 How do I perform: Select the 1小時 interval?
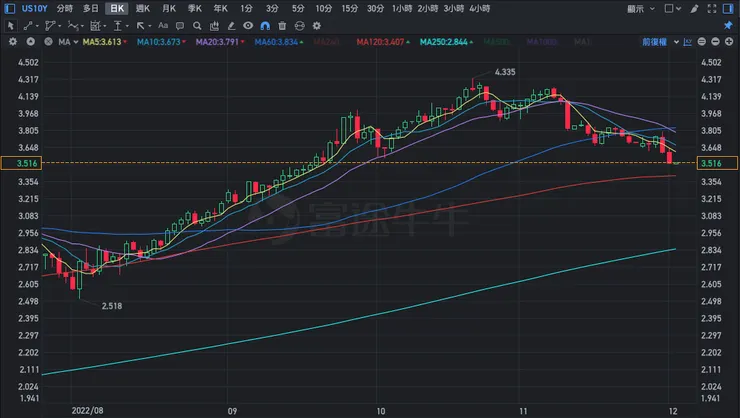[x=402, y=8]
